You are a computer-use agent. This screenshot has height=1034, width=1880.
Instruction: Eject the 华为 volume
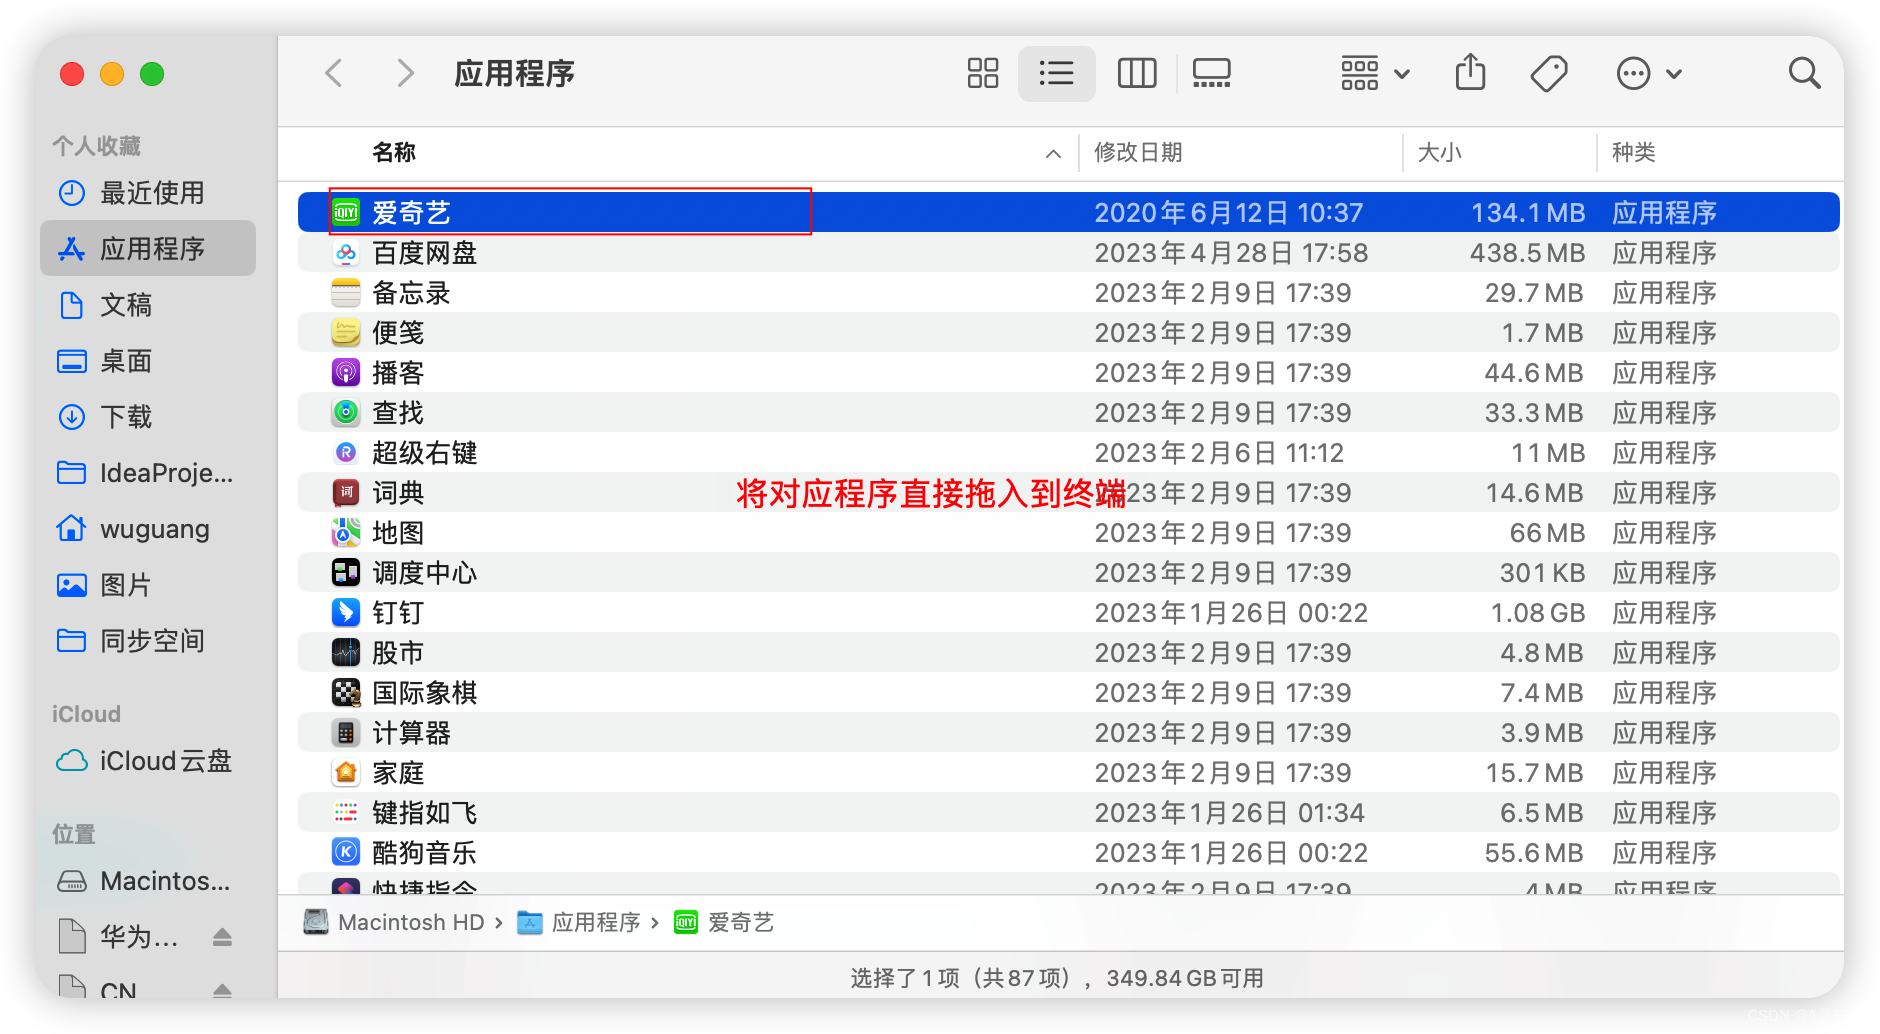(x=222, y=937)
